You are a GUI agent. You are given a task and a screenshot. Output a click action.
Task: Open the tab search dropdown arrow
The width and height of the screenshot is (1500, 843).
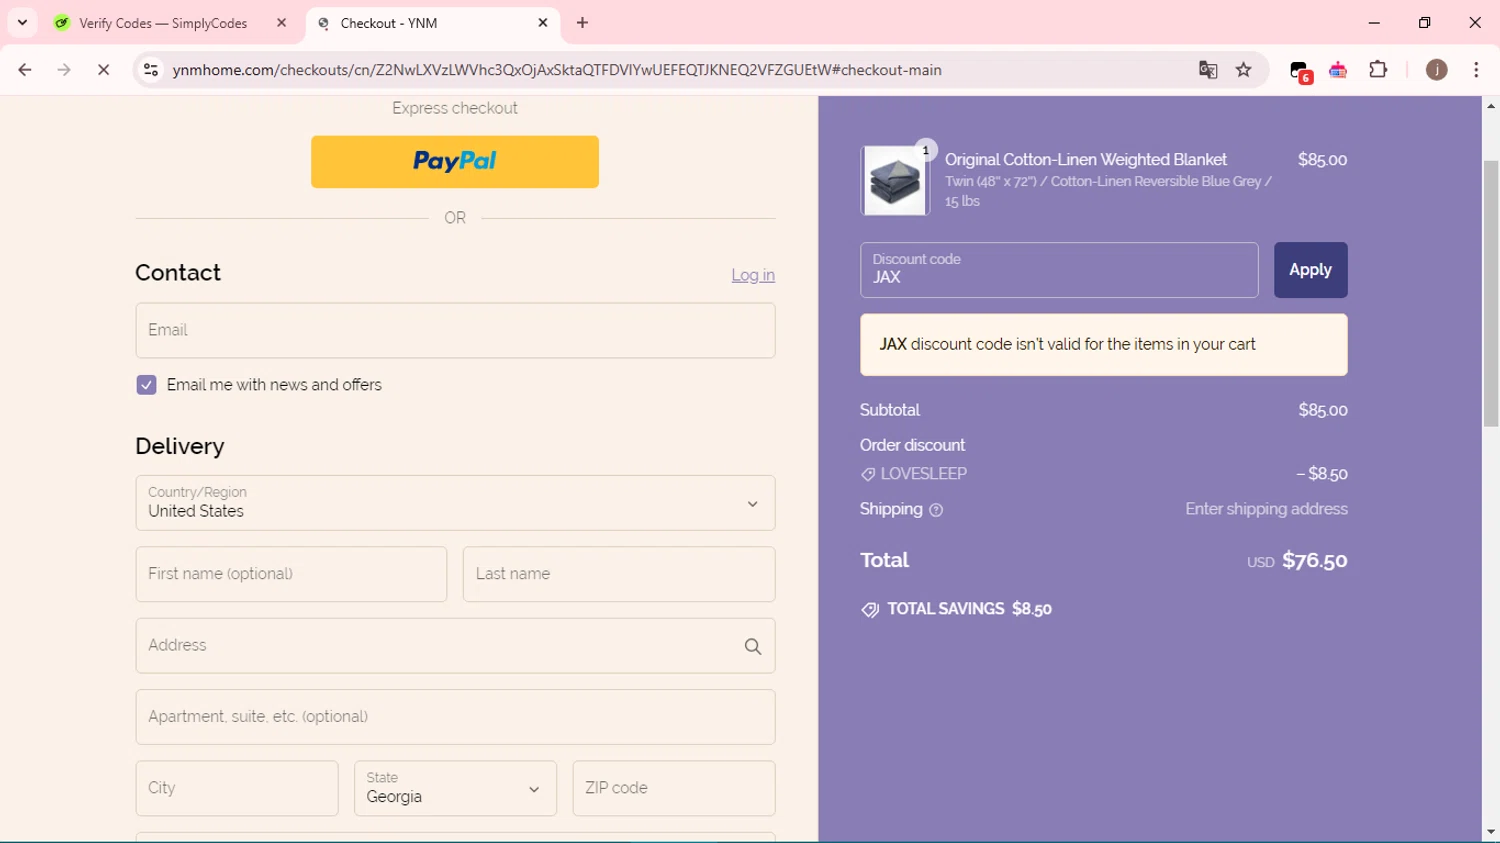[x=22, y=22]
